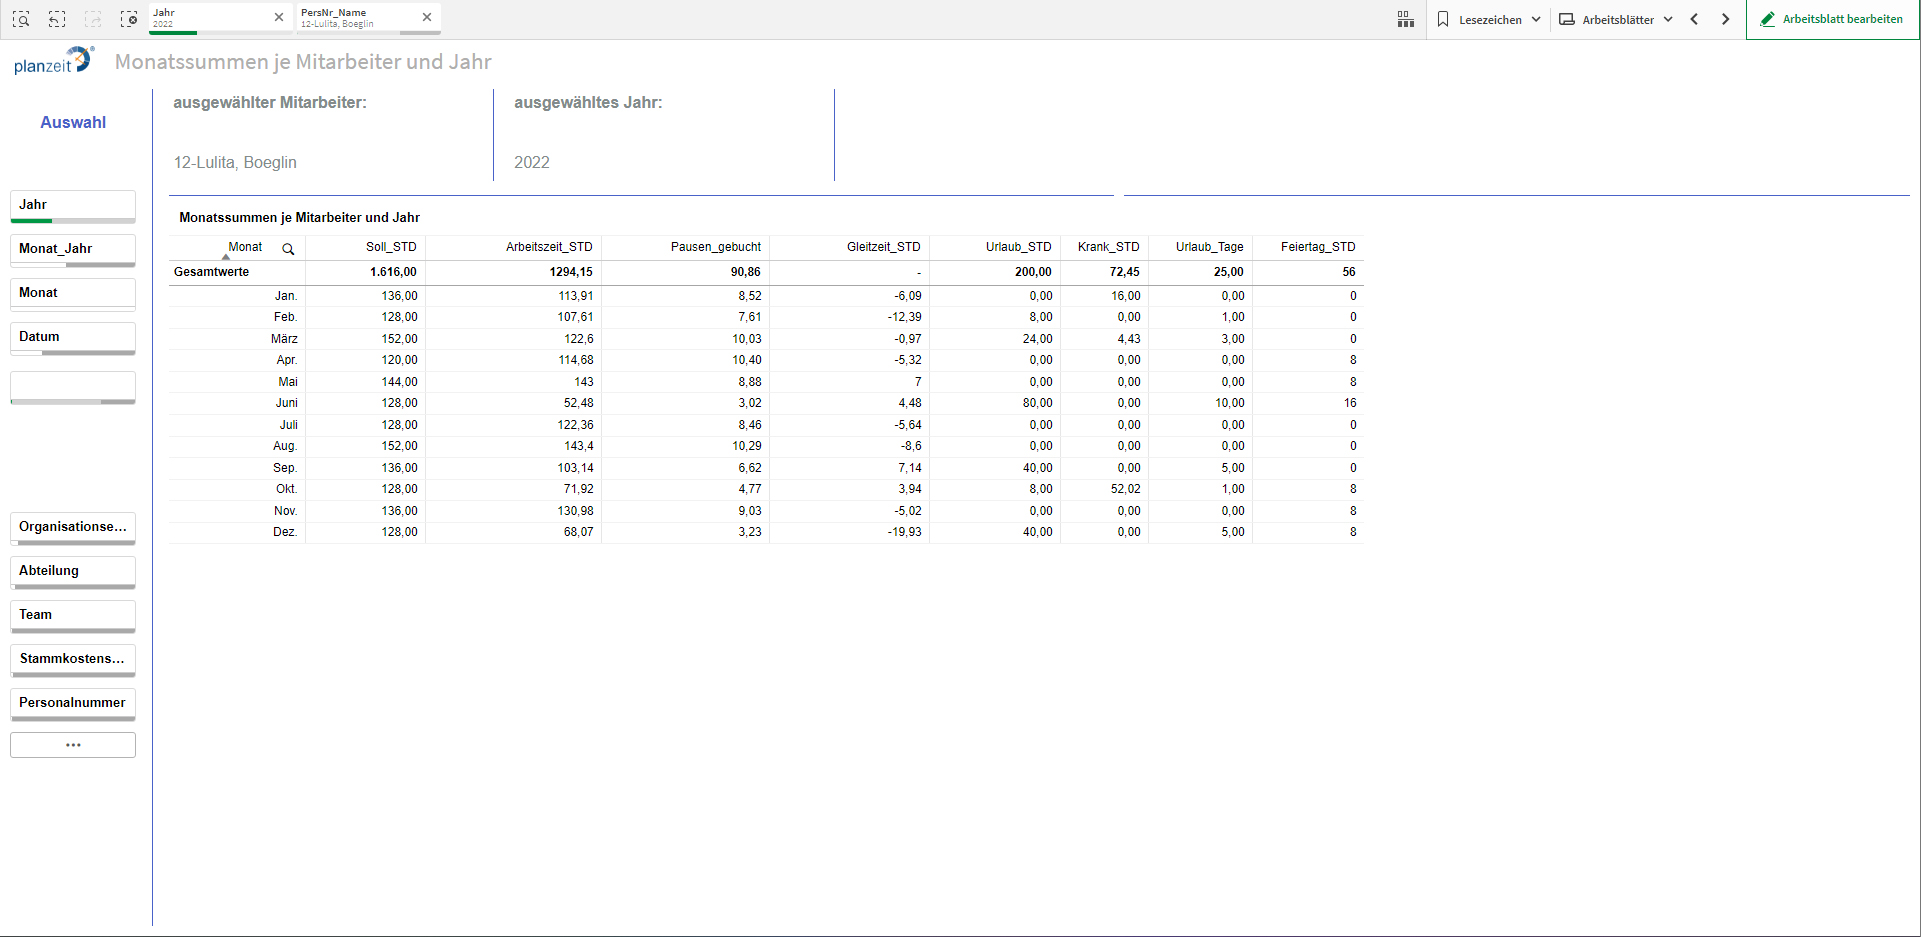Step back one selection

pos(57,19)
